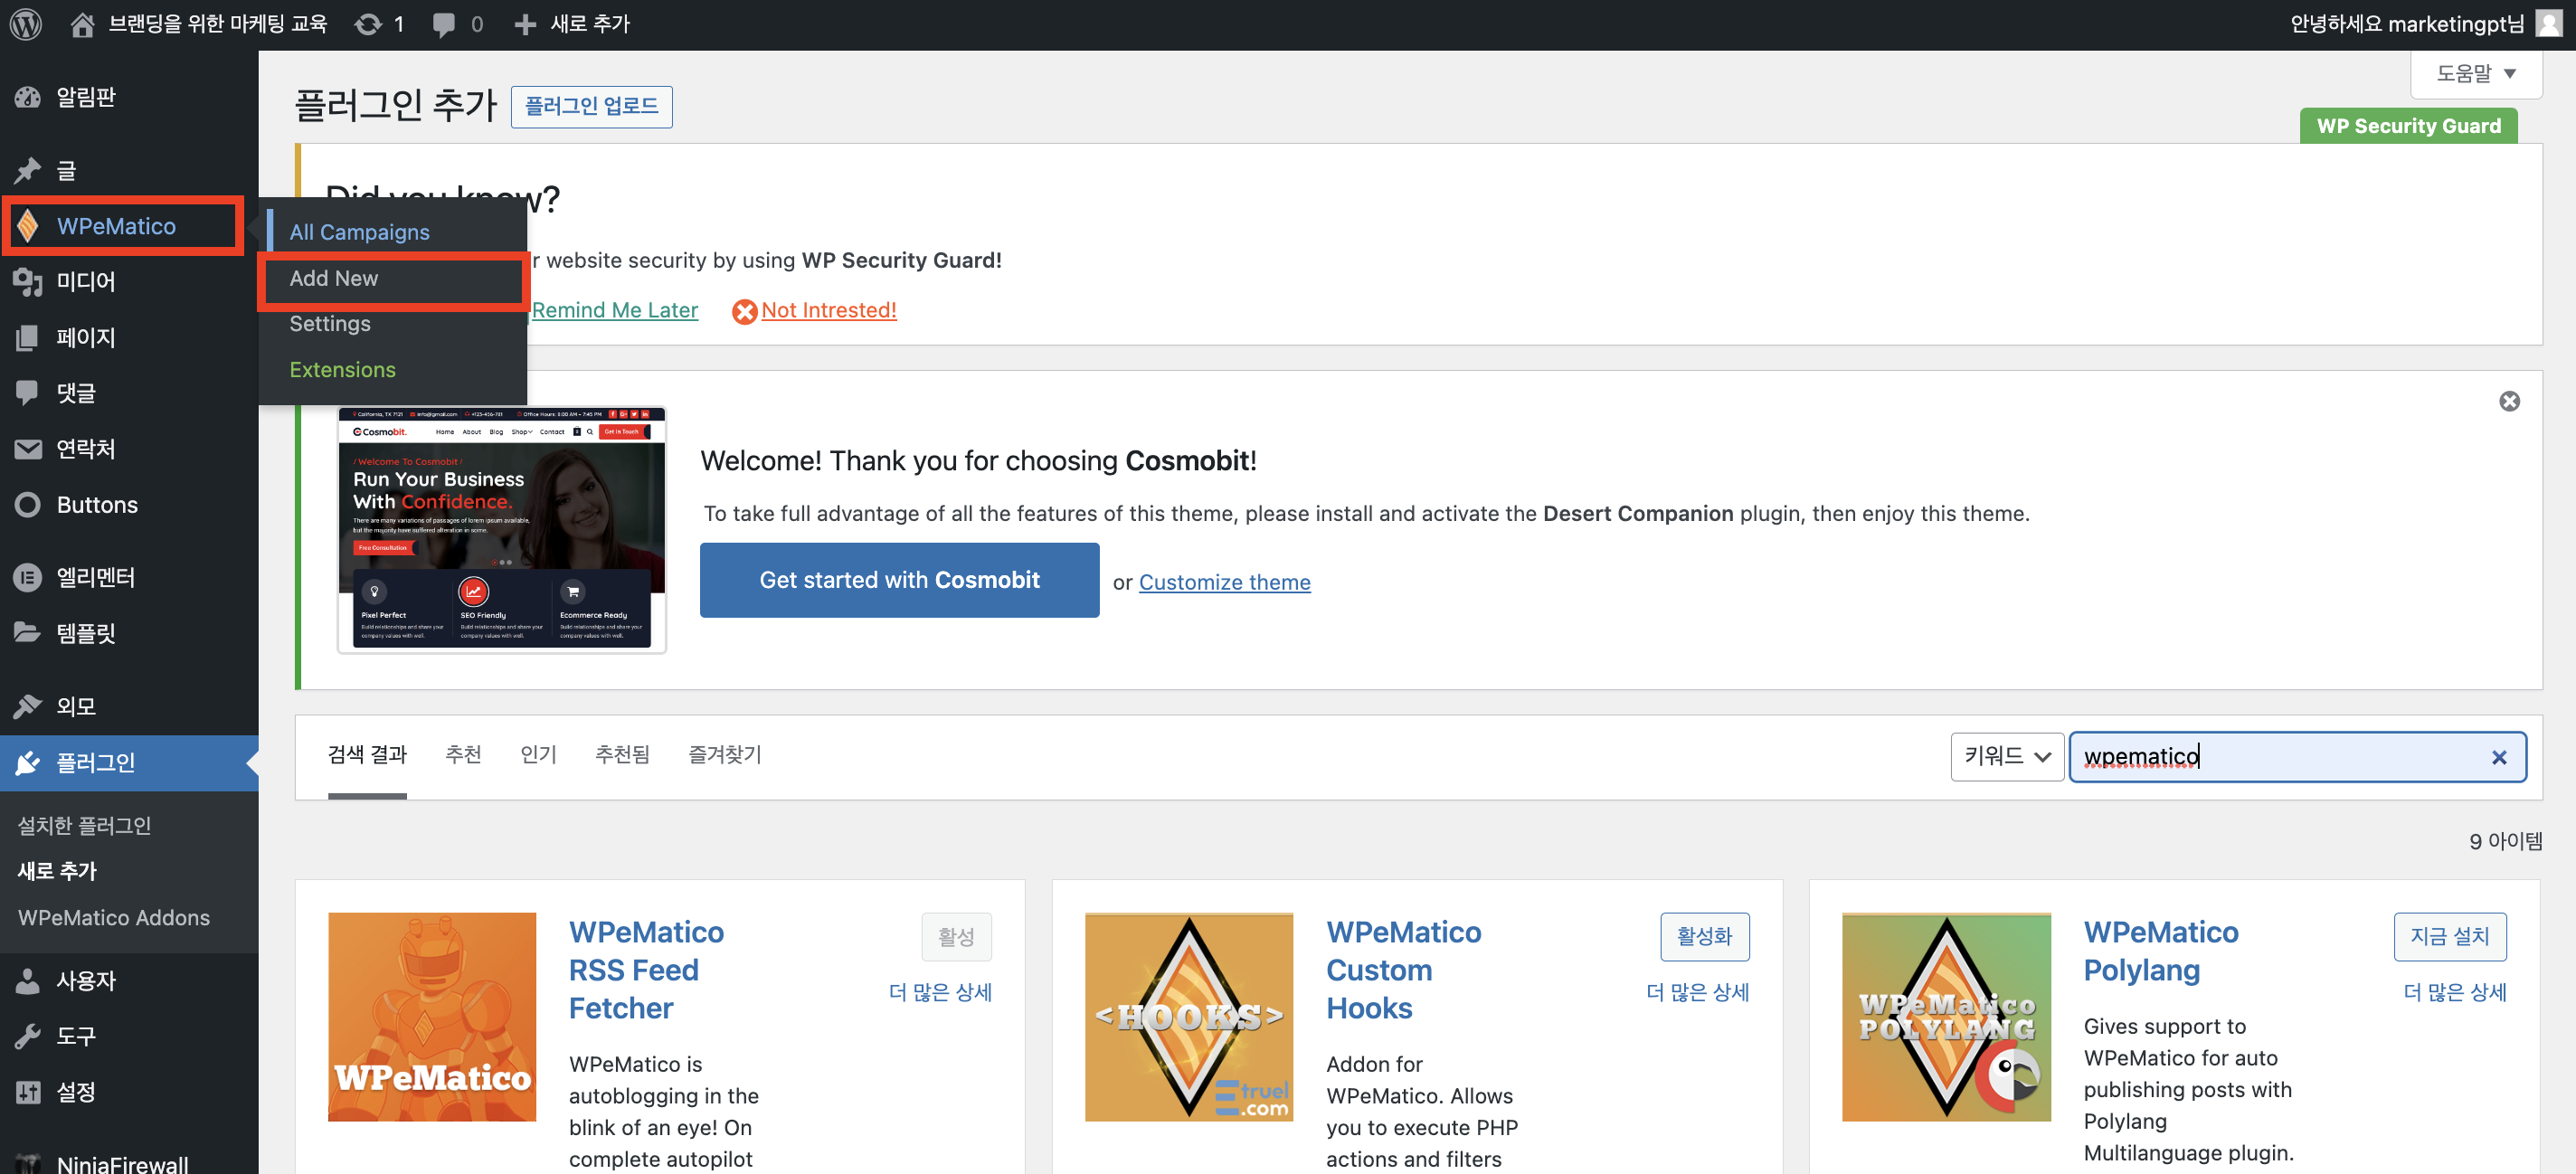The width and height of the screenshot is (2576, 1174).
Task: Open 브랜딩을 위한 마케팅 교육 site link
Action: [x=218, y=24]
